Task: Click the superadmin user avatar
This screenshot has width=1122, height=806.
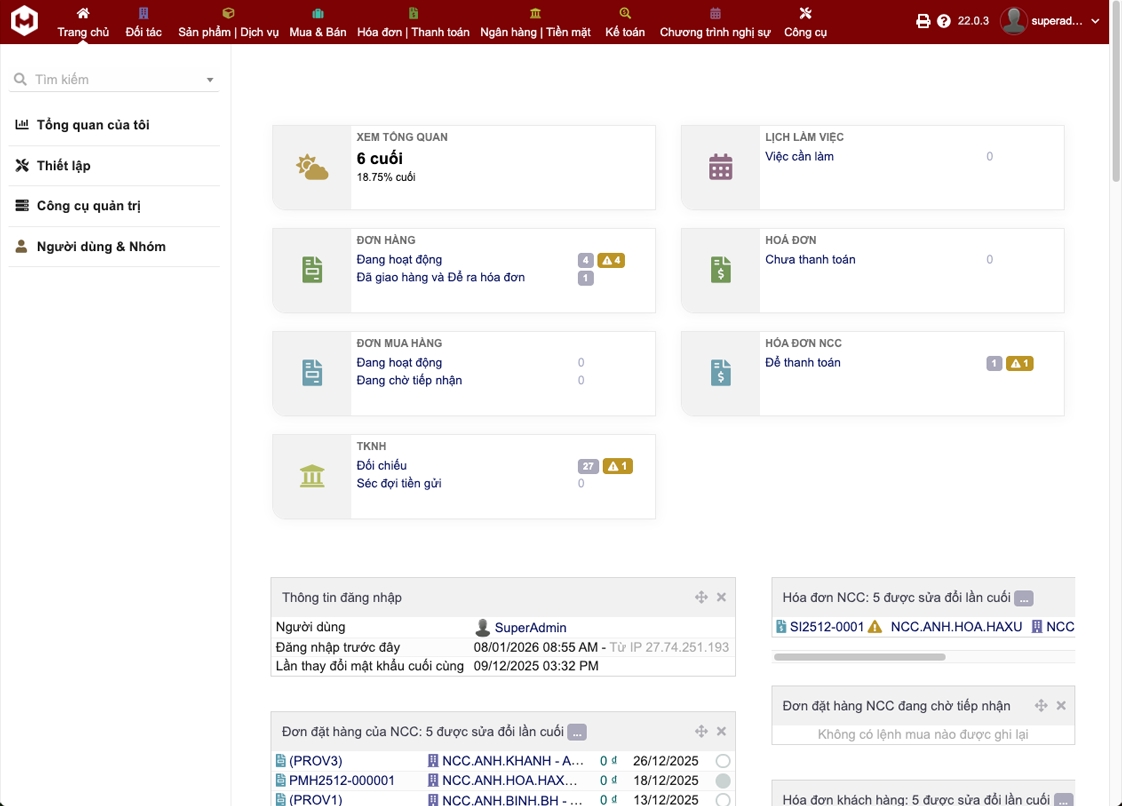Action: [1013, 21]
